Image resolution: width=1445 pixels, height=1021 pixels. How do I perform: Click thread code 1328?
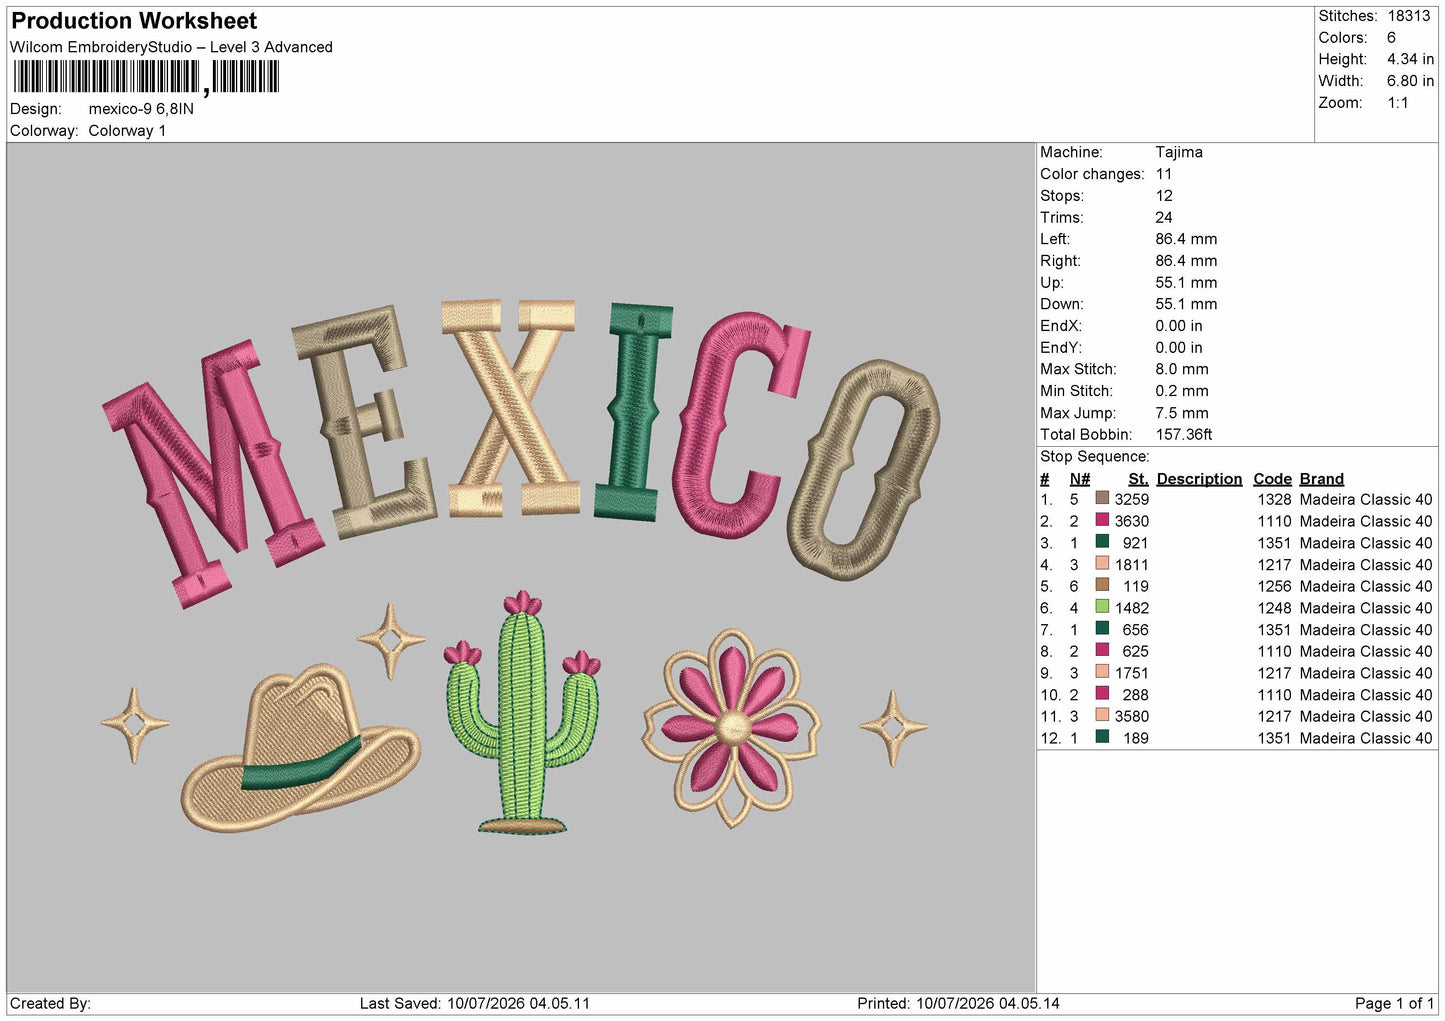pyautogui.click(x=1274, y=499)
